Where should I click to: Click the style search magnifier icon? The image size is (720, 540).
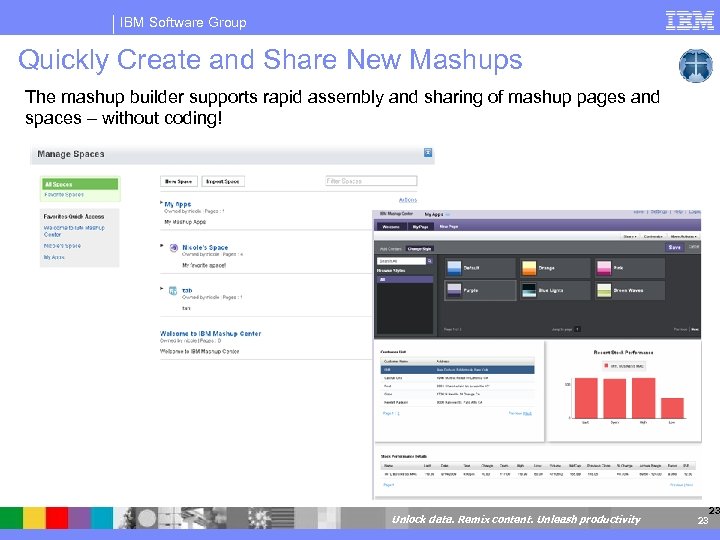430,261
